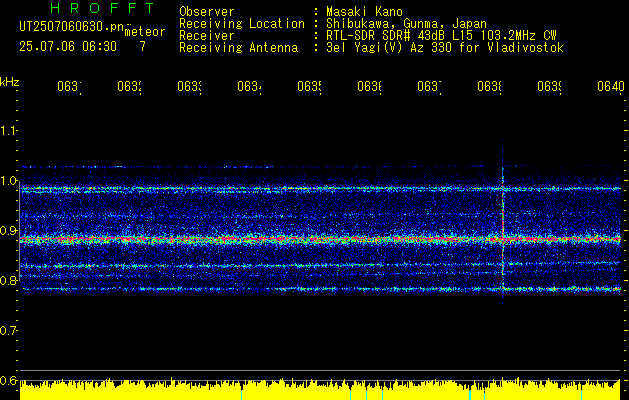Select observer name Masaki Kano
Screen dimensions: 629x400
(364, 11)
